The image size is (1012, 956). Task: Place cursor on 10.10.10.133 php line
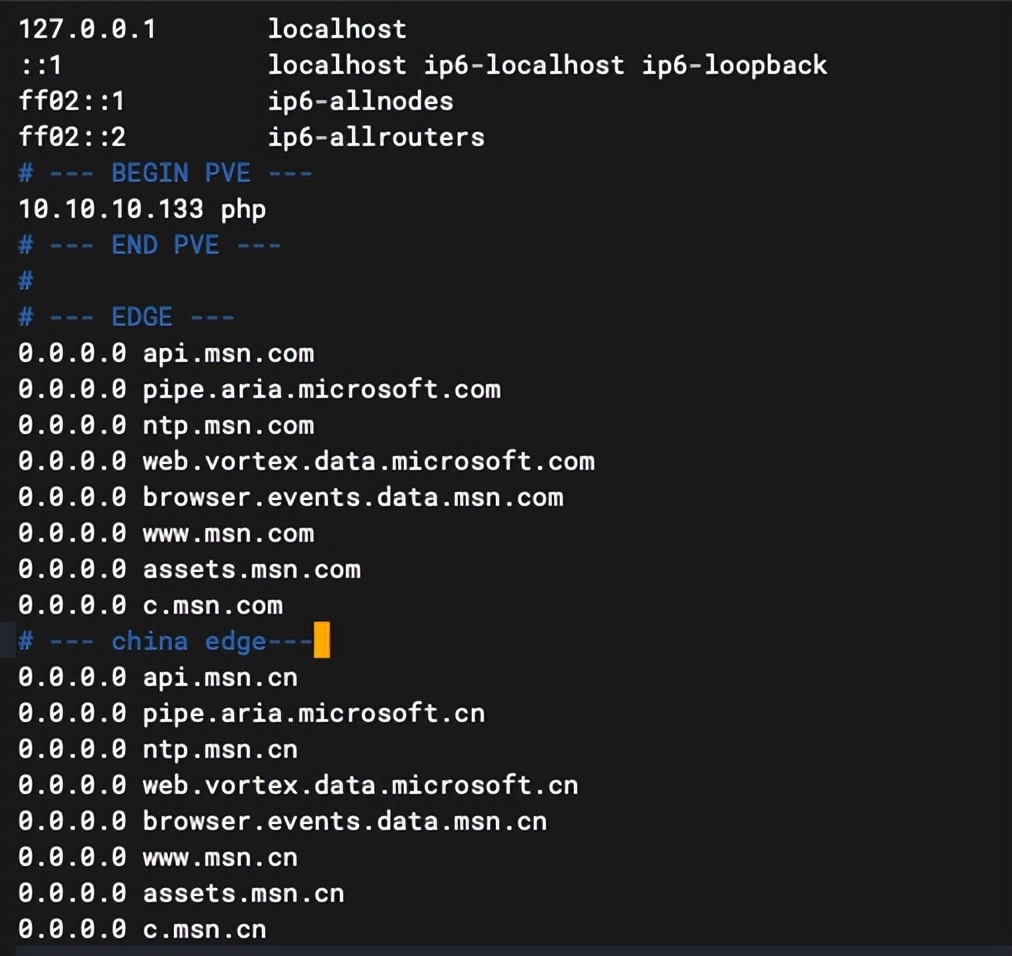[142, 209]
